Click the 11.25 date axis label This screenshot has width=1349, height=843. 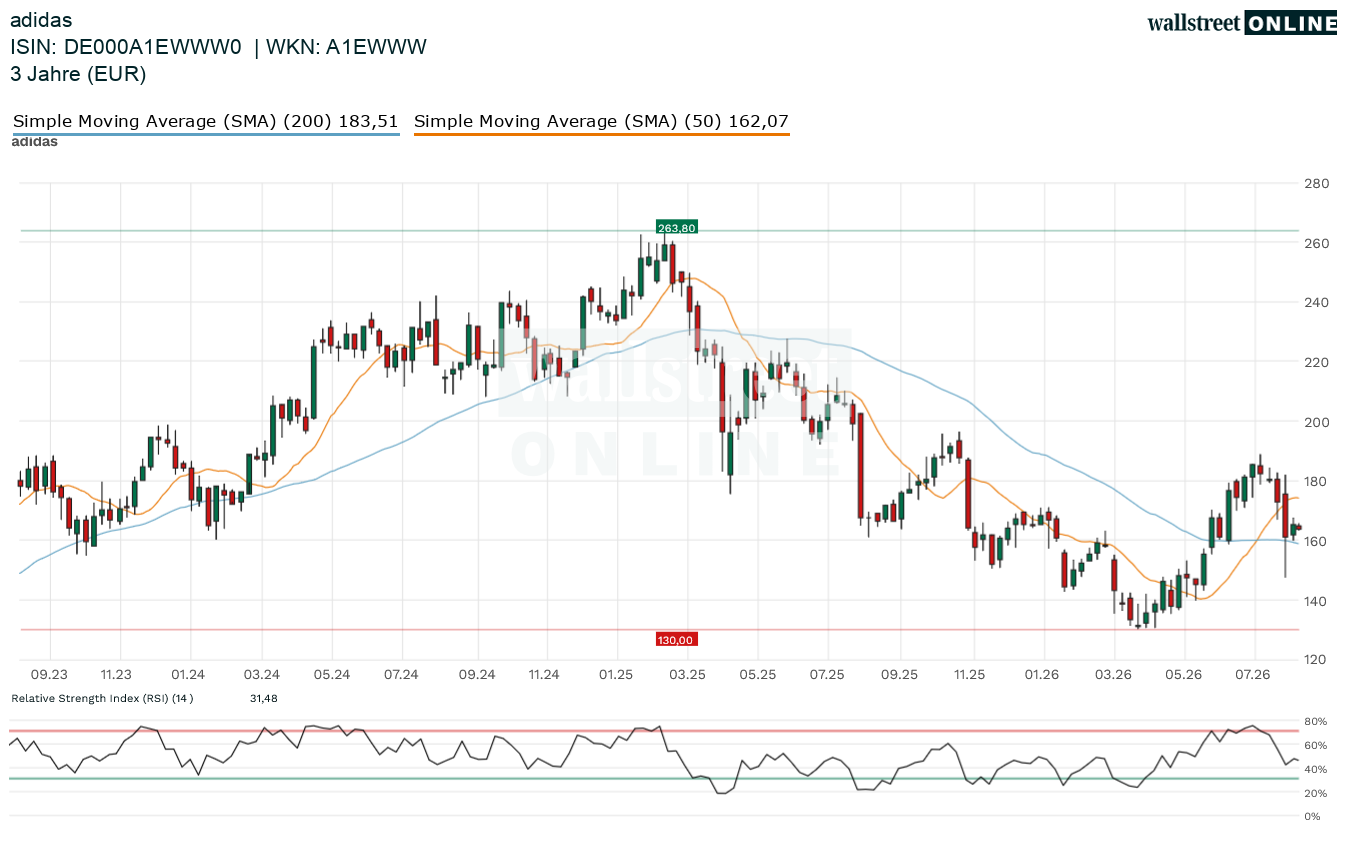[x=970, y=675]
